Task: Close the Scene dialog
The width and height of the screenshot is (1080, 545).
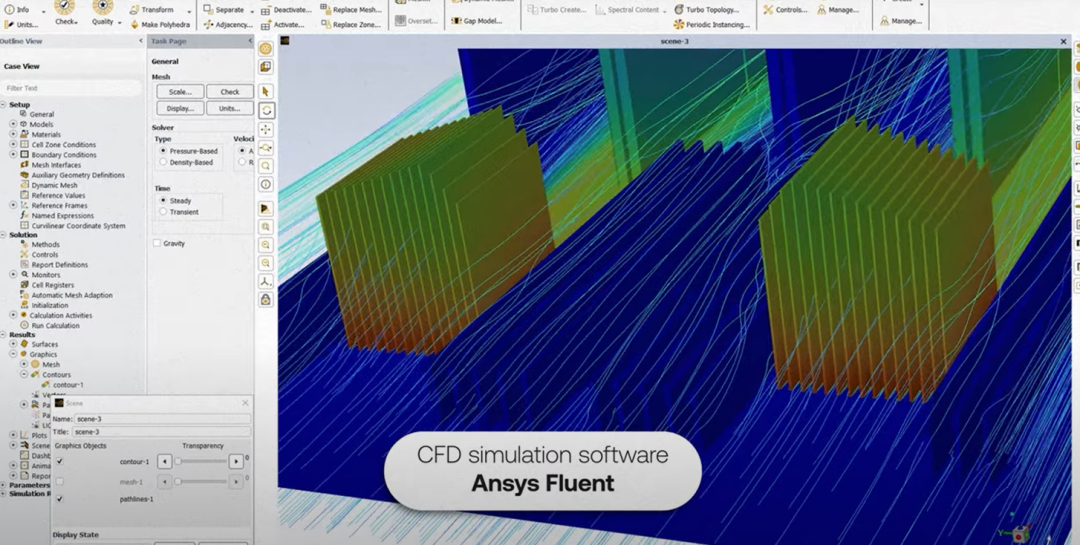Action: (245, 403)
